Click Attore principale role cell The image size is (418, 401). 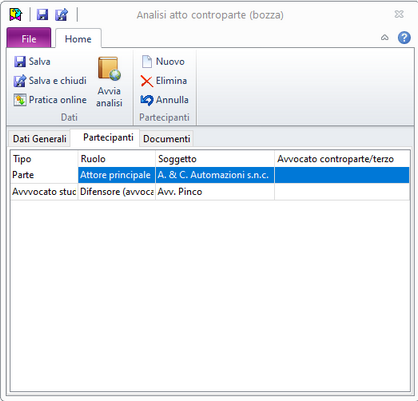(117, 175)
